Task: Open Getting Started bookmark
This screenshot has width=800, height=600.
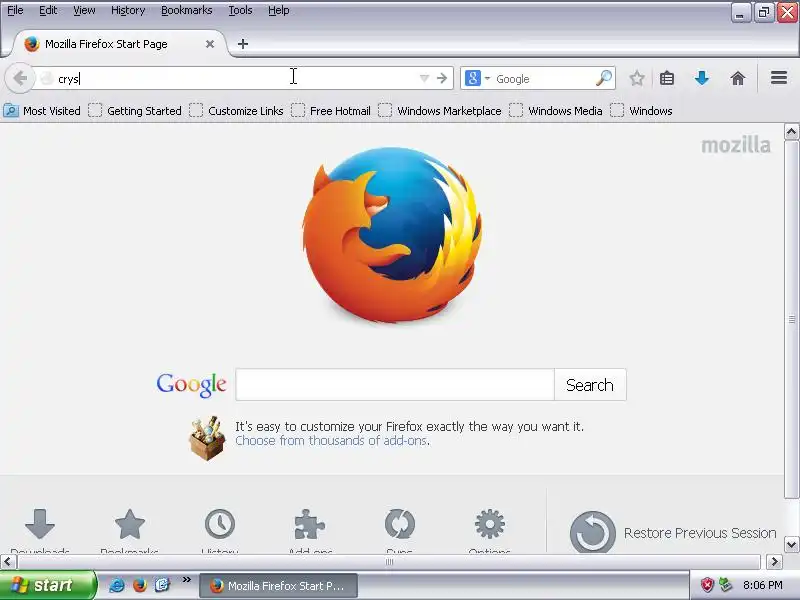Action: tap(135, 111)
